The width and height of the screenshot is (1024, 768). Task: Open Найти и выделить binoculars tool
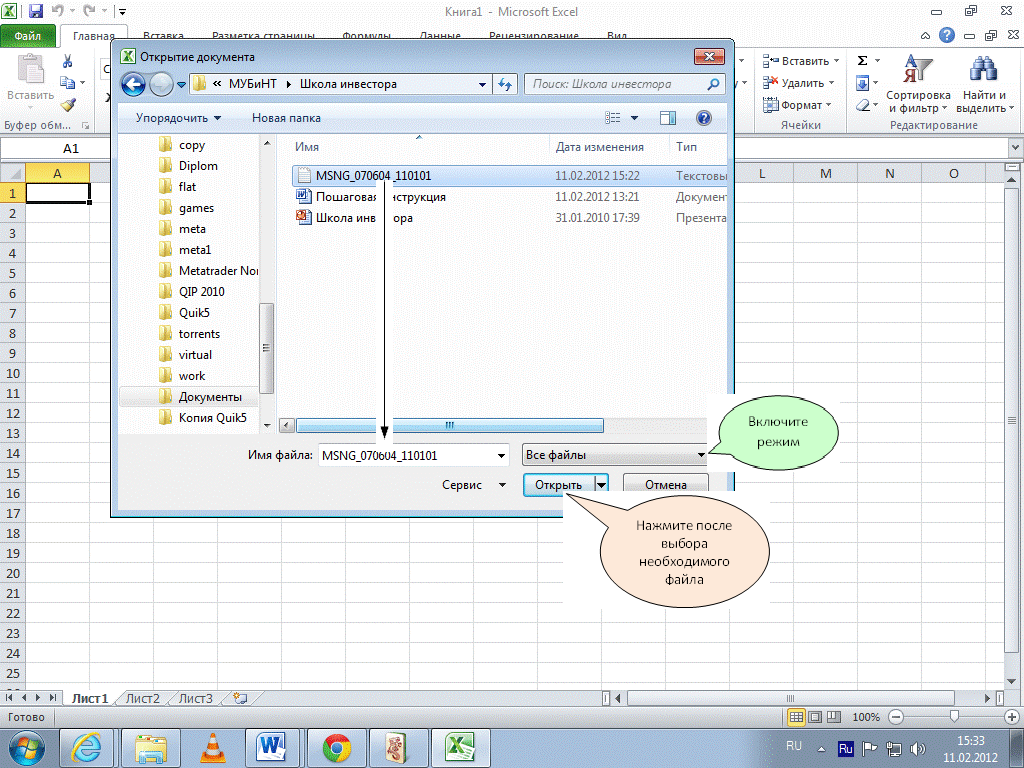983,84
